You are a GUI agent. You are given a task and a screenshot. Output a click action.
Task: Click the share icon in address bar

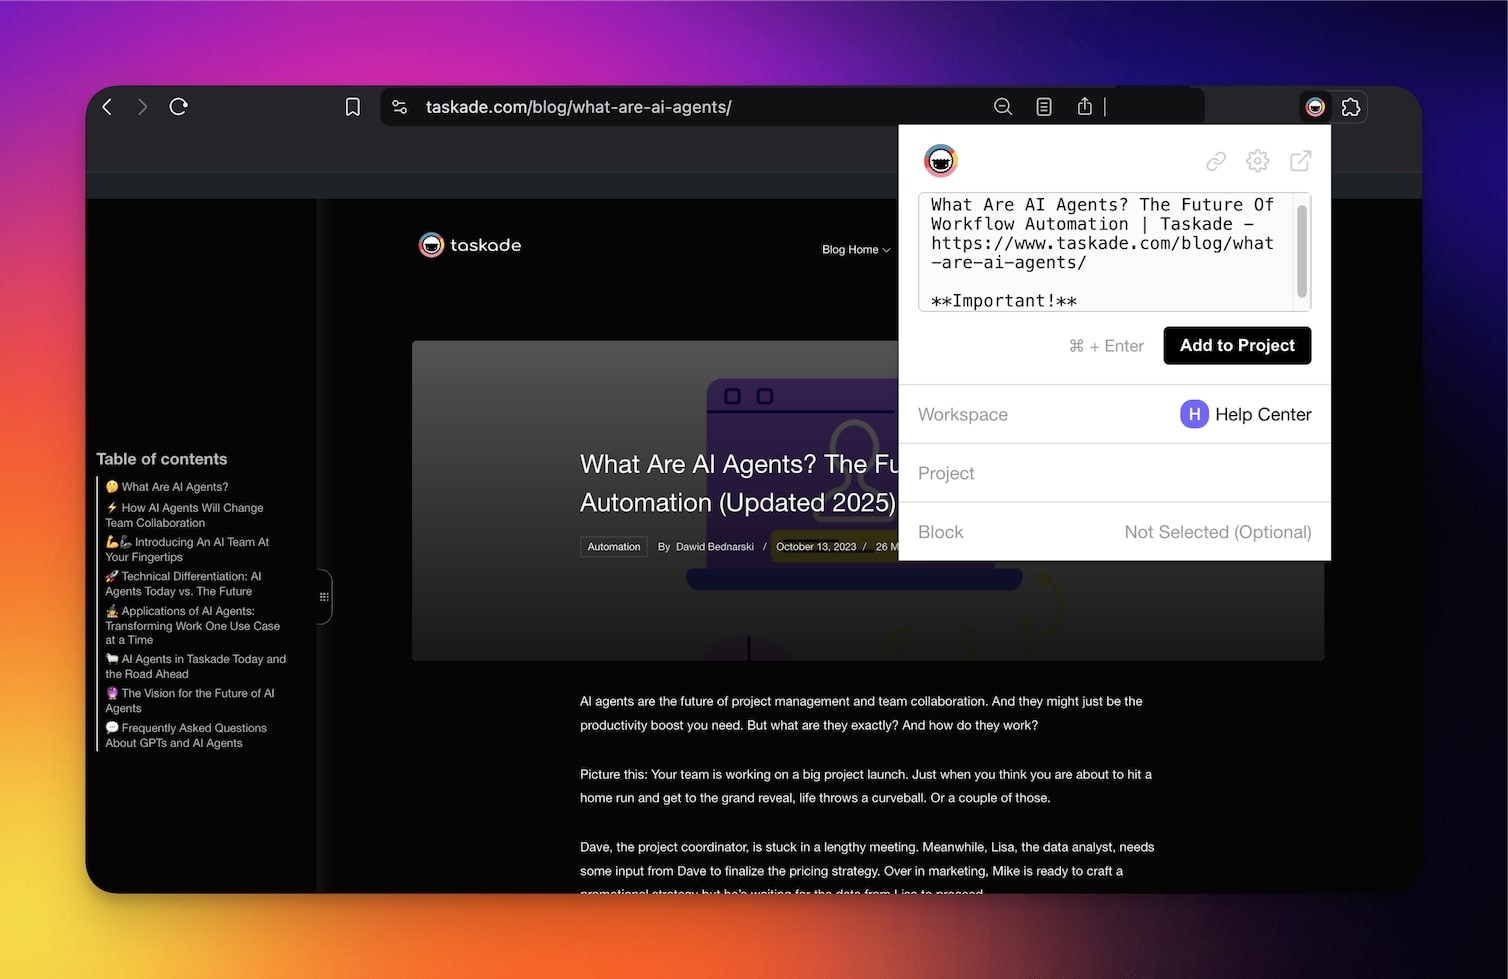tap(1085, 107)
